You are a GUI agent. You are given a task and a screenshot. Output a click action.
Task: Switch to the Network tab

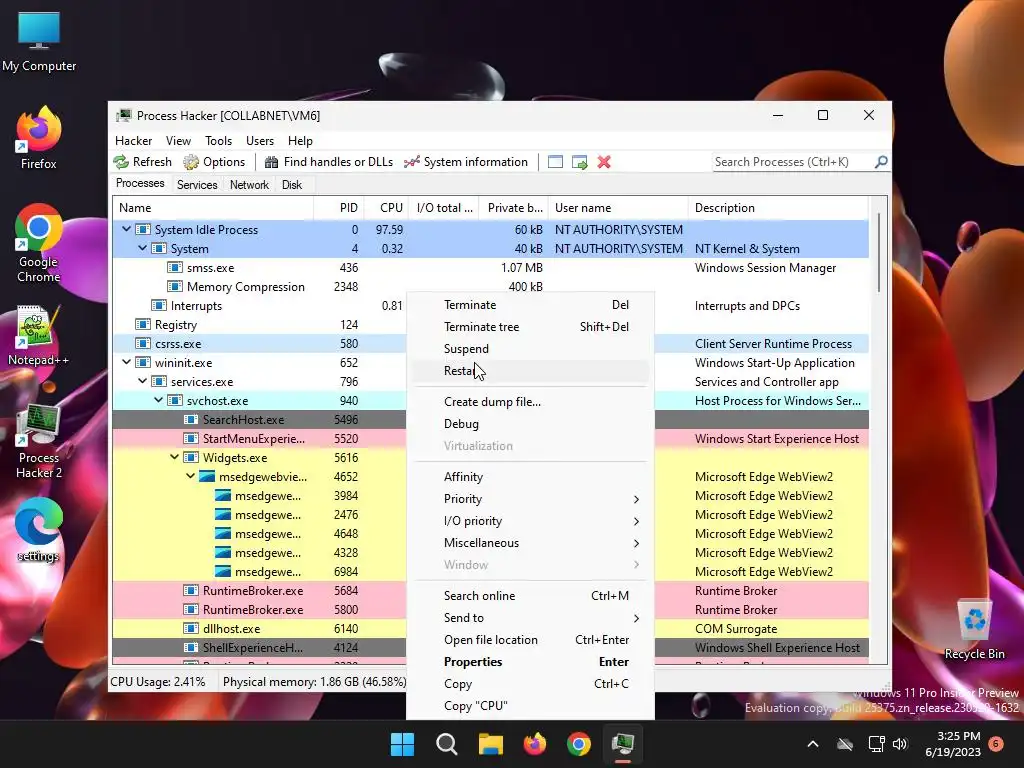pyautogui.click(x=249, y=185)
